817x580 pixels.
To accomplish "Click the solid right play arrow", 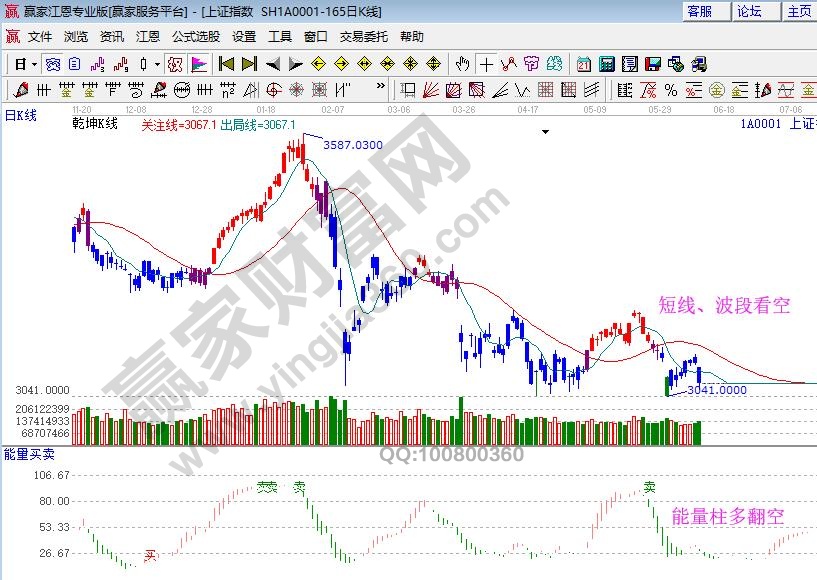I will (295, 64).
